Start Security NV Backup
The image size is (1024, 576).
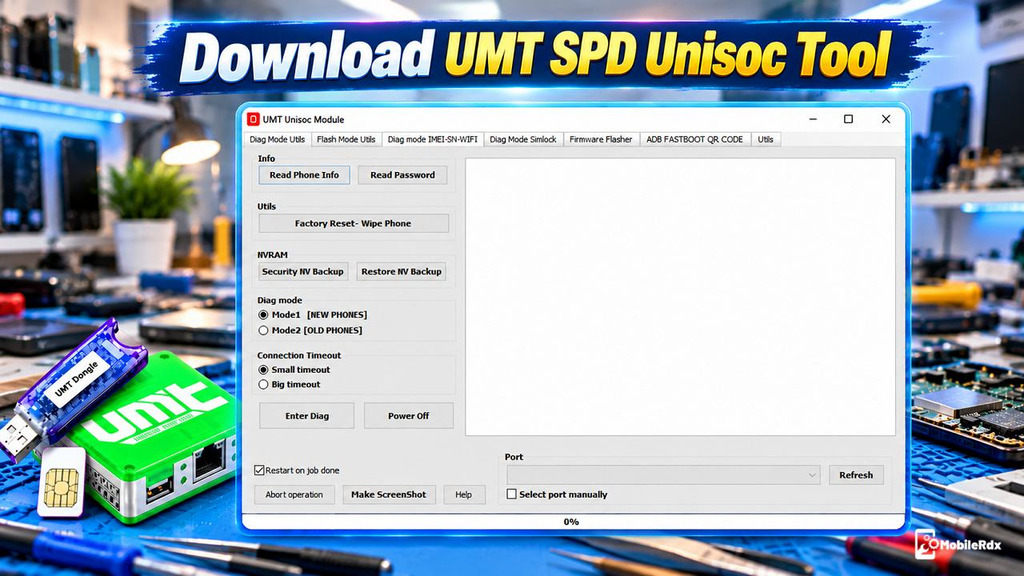pyautogui.click(x=303, y=272)
